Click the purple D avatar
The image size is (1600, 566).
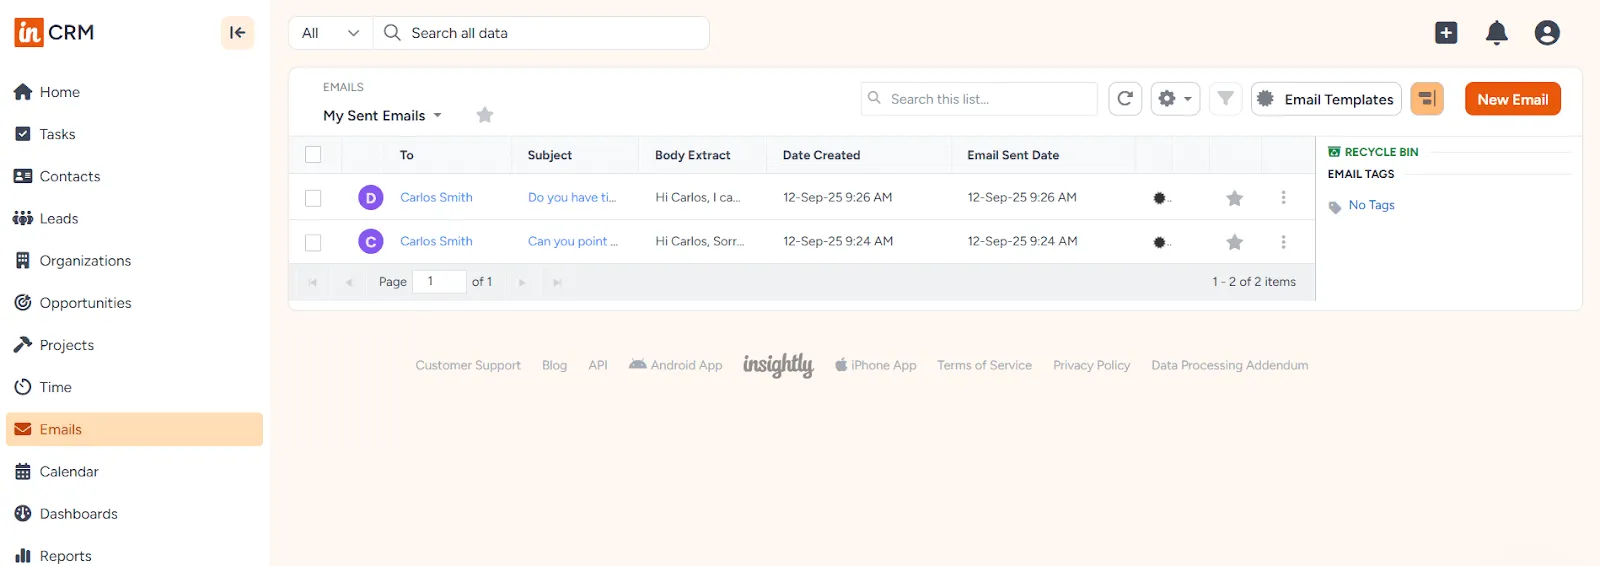[371, 198]
